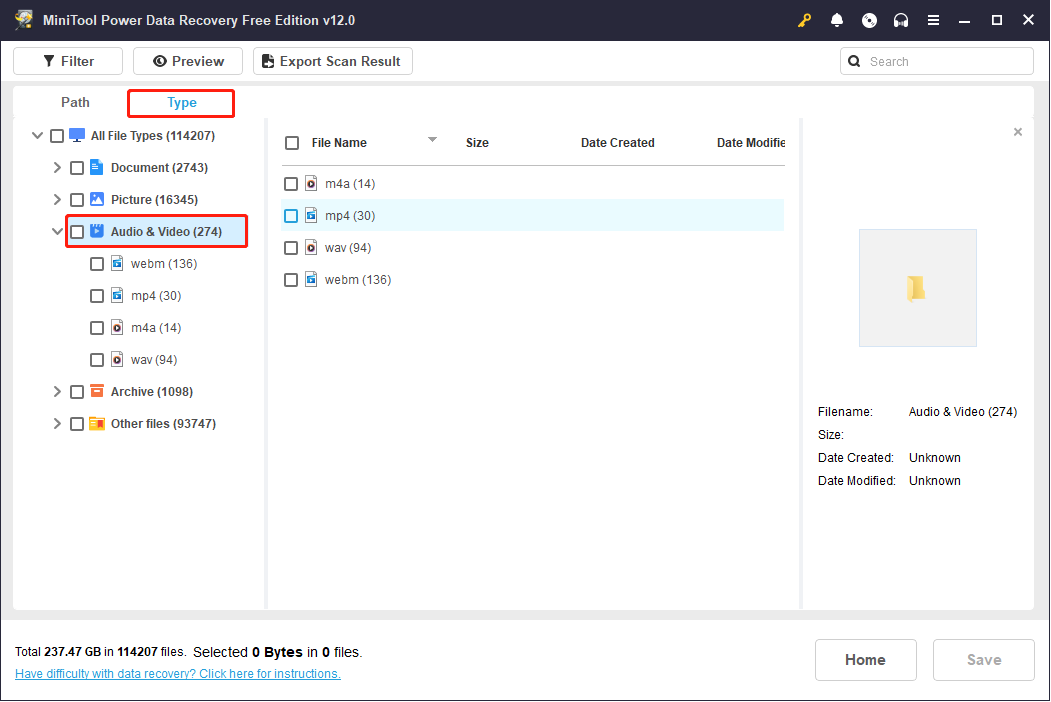Screen dimensions: 1051x702
Task: Open the headphones support icon
Action: (x=901, y=20)
